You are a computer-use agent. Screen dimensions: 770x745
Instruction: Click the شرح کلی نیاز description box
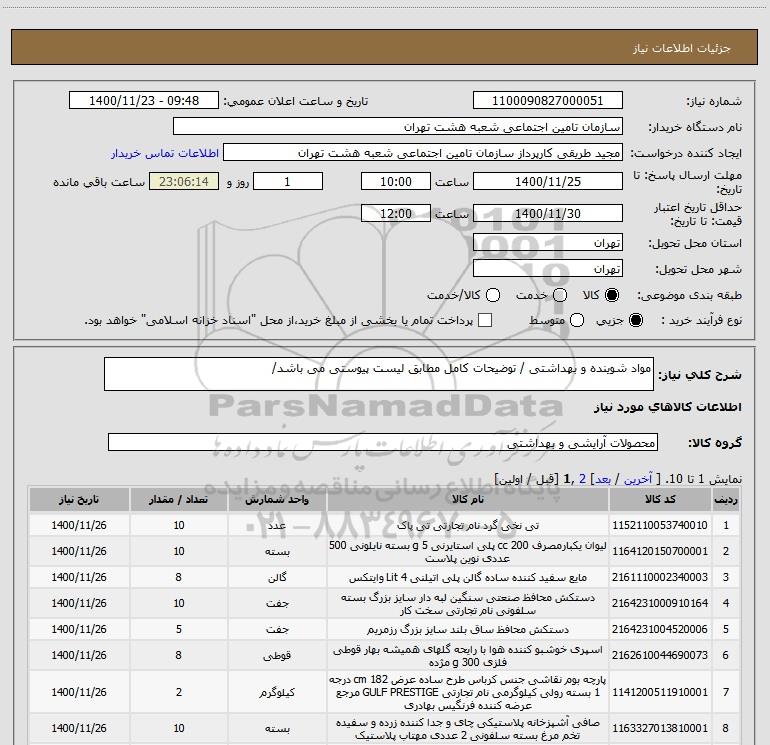379,374
